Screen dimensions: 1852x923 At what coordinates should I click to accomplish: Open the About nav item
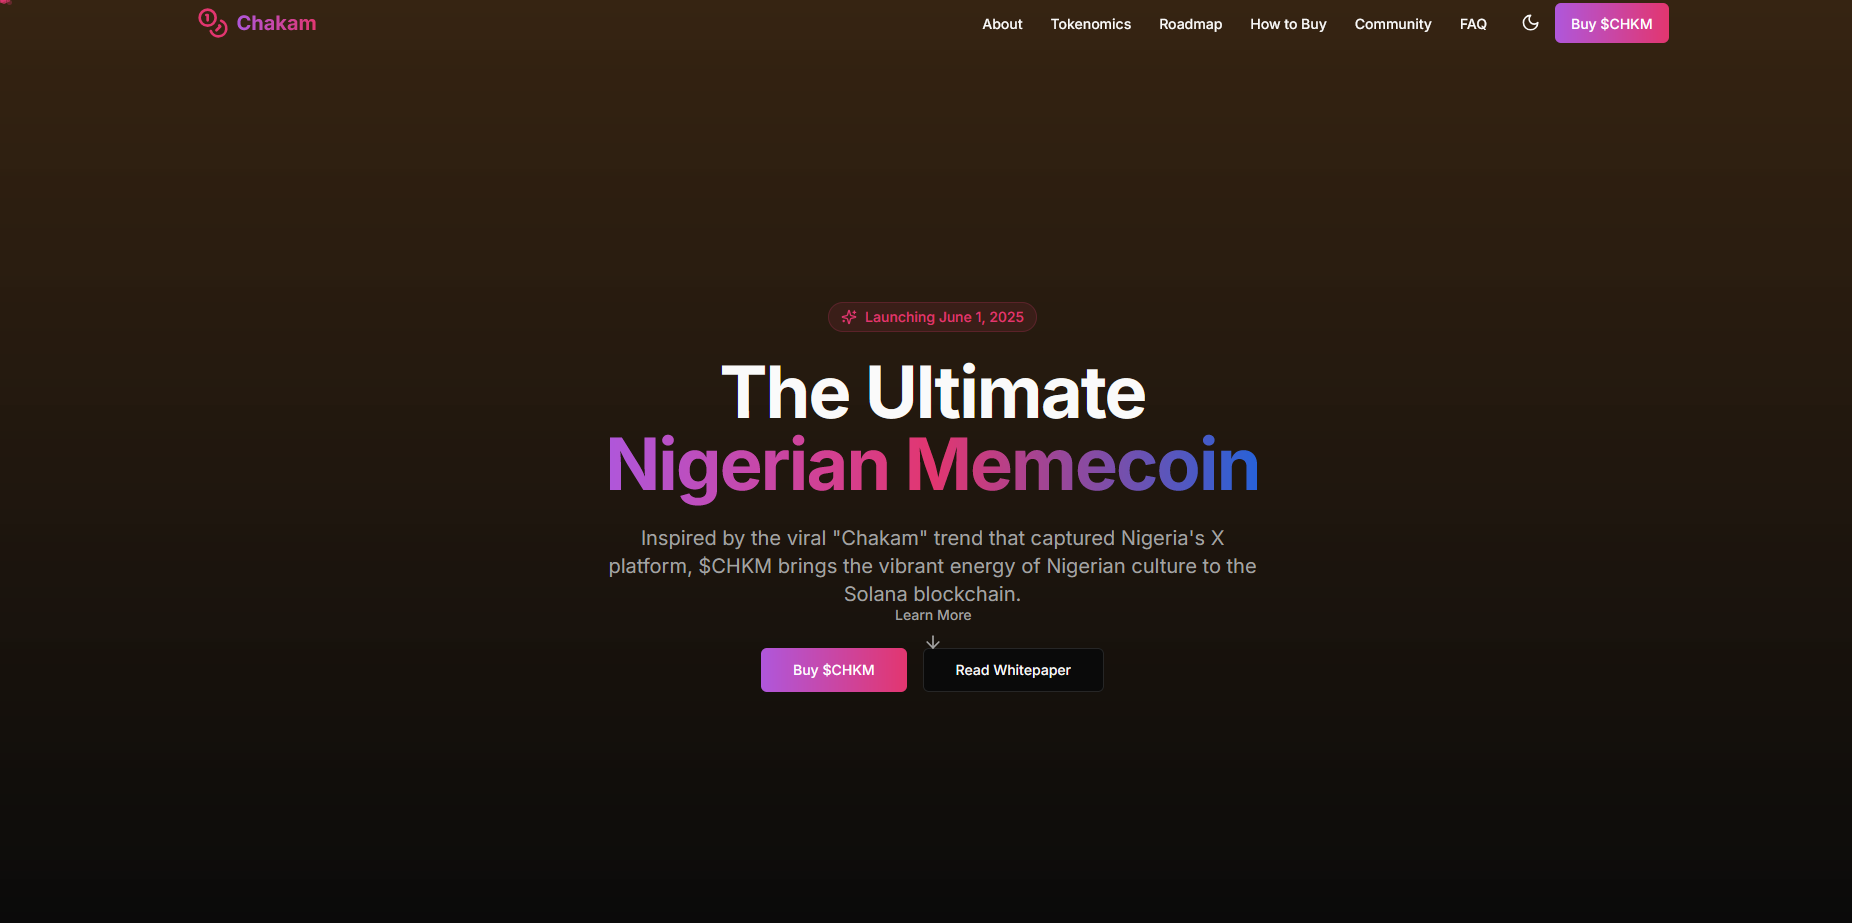[1002, 24]
